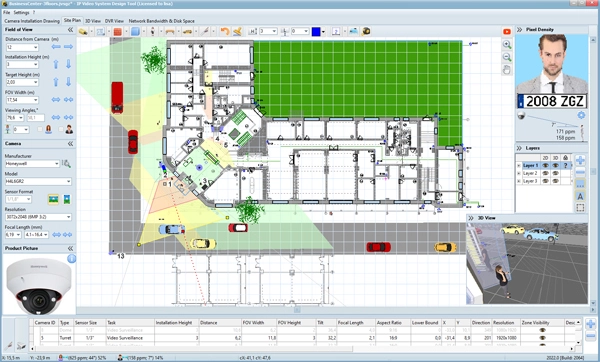This screenshot has width=600, height=362.
Task: Toggle zone visibility for camera 5
Action: [542, 338]
